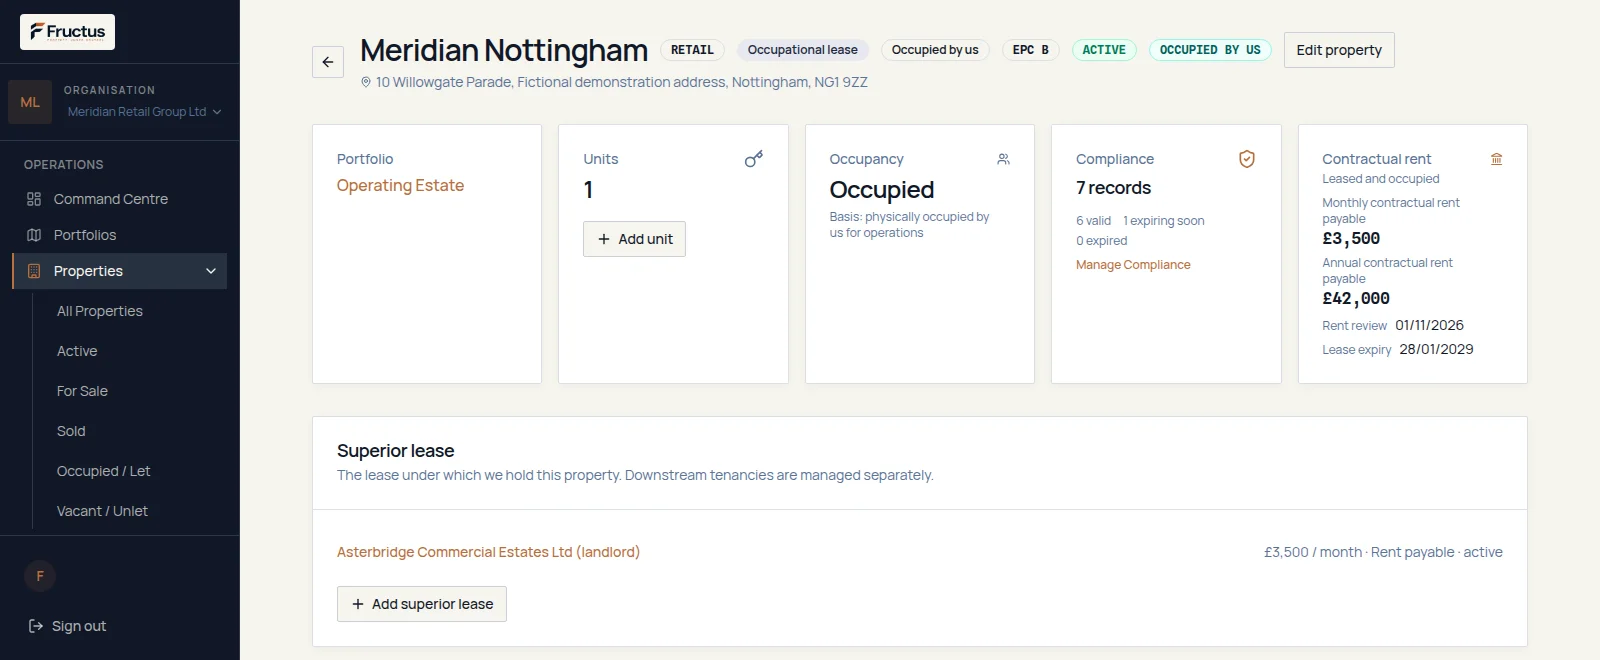Click the lease expiry date 28/01/2029
Screen dimensions: 1600x660
[1436, 349]
